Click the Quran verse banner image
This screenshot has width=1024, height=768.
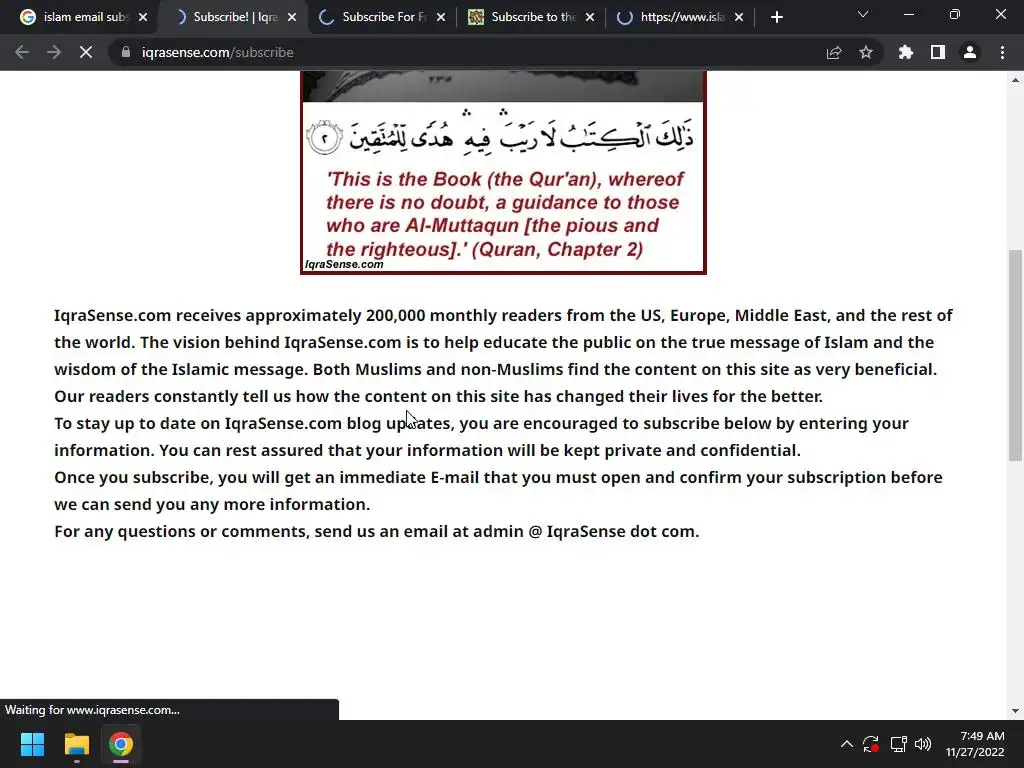503,172
